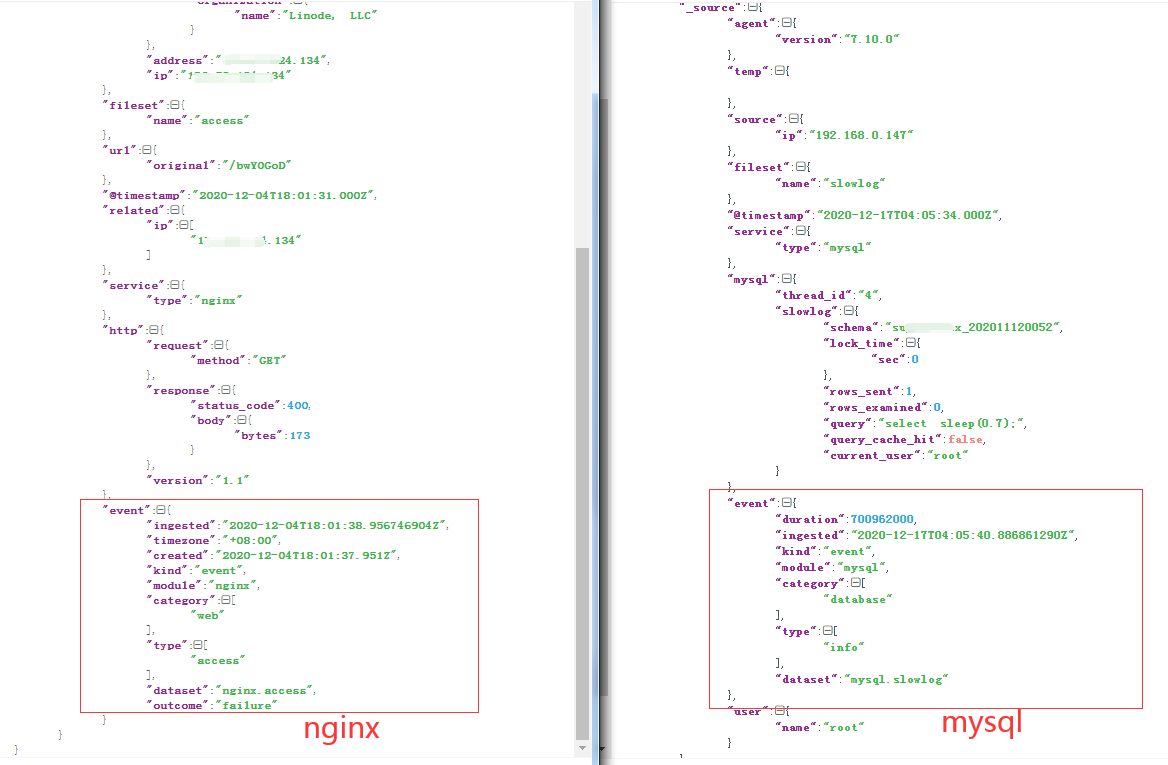Collapse the "_source" root node
1168x765 pixels.
coord(753,7)
